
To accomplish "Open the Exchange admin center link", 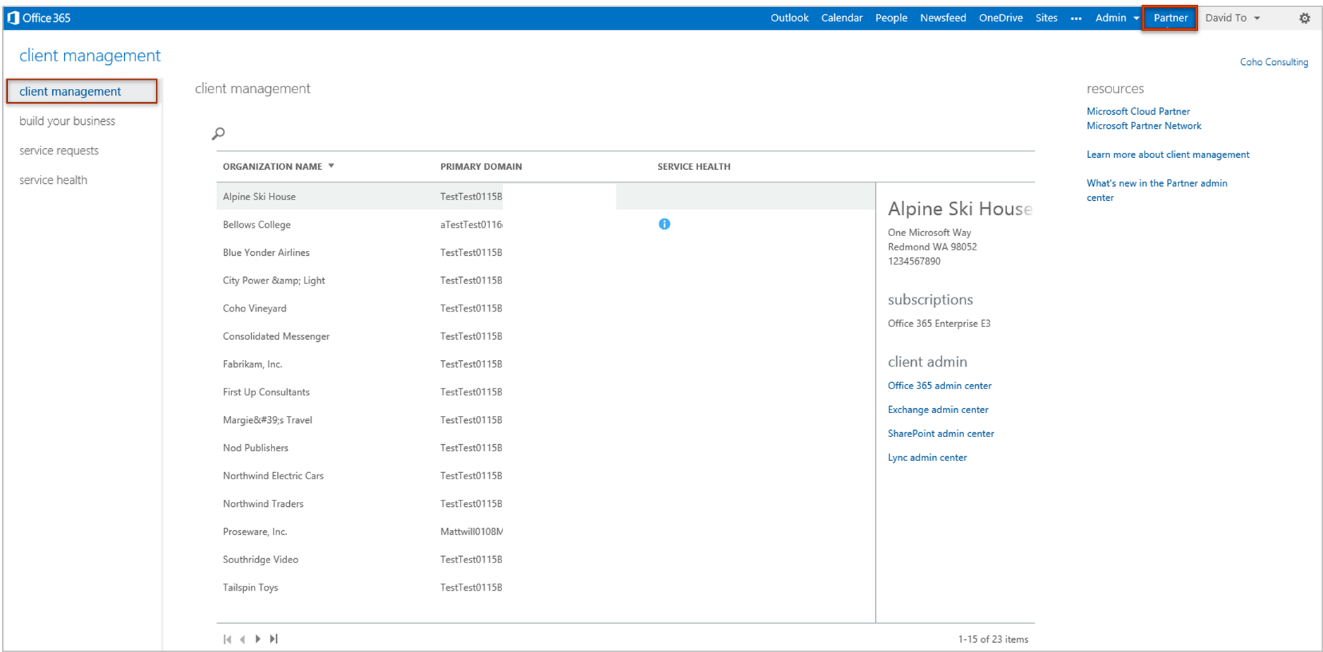I will 938,409.
